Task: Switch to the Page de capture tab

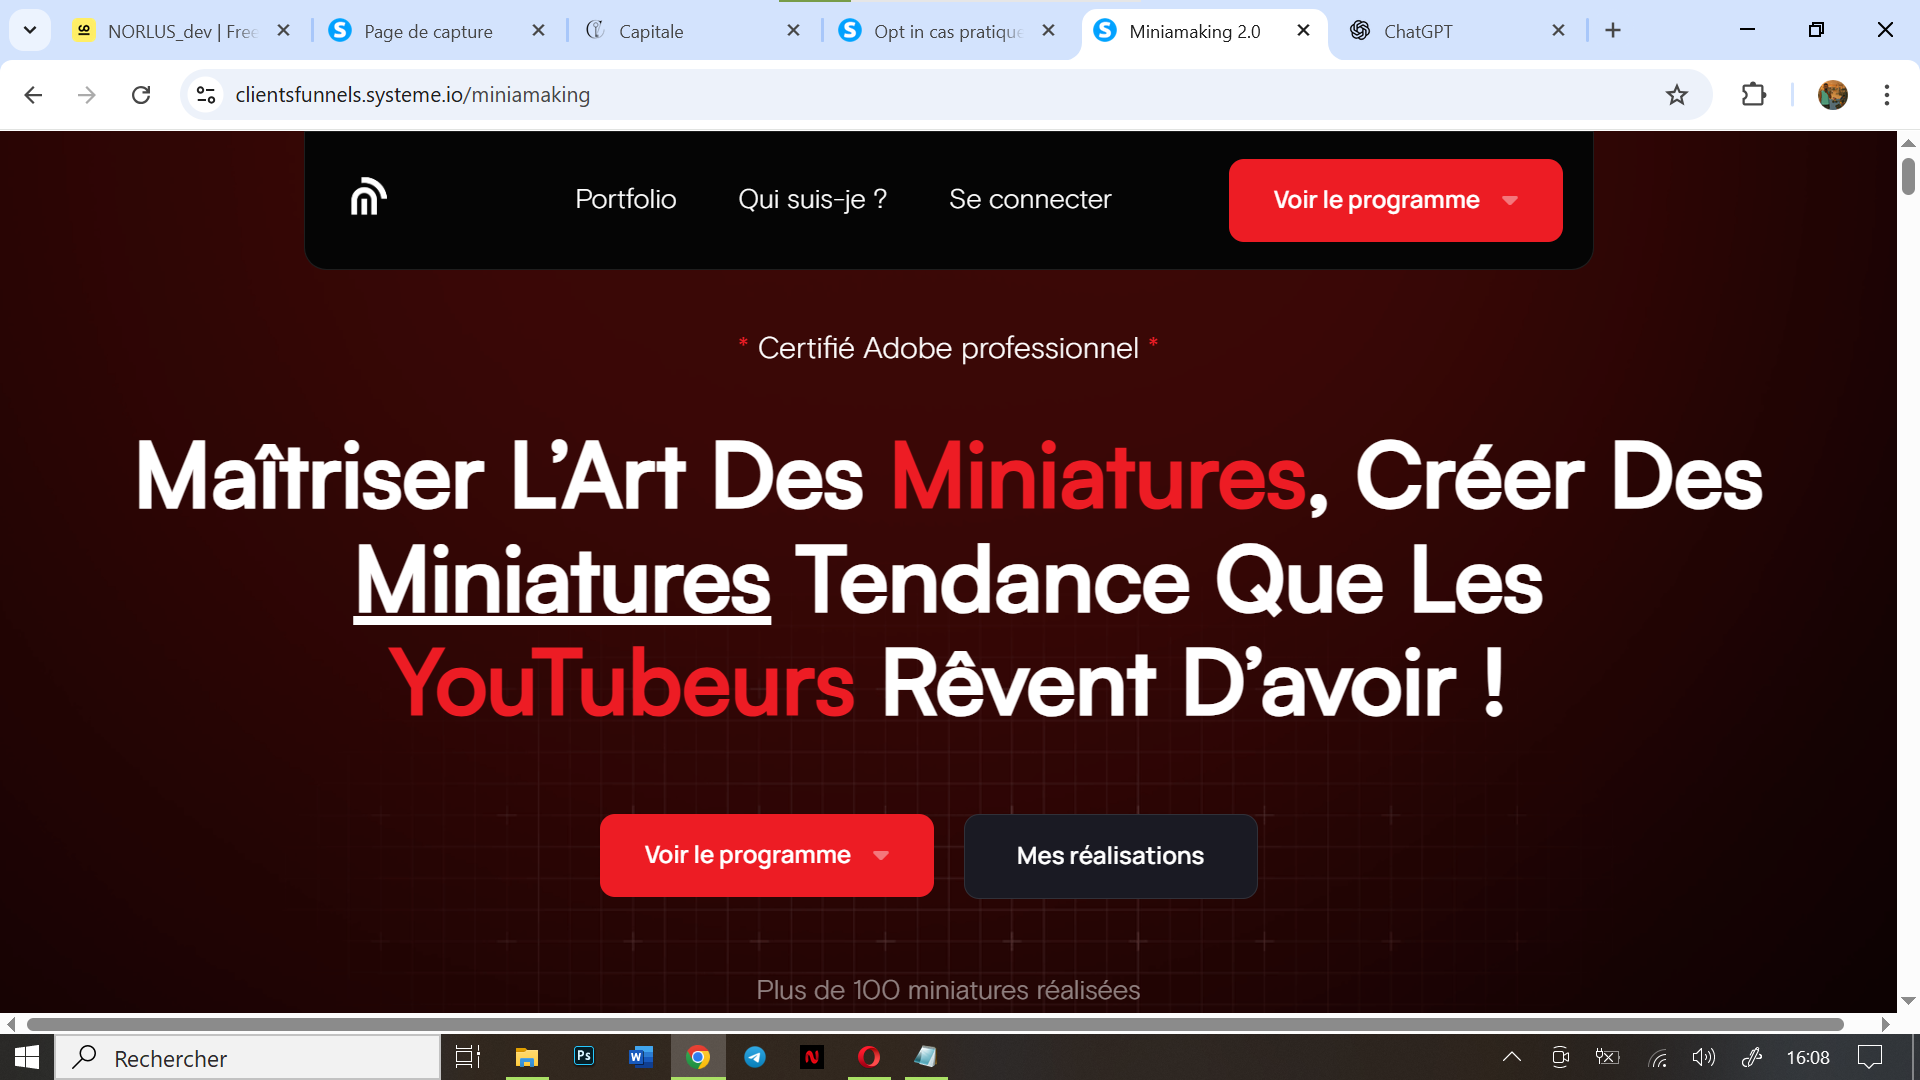Action: [x=428, y=31]
